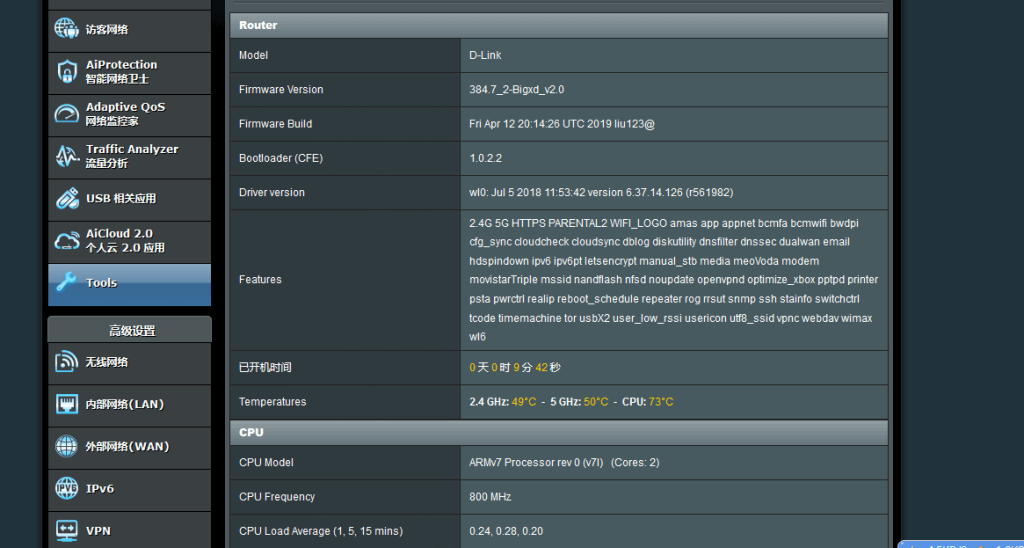Click the Router section header

[558, 25]
